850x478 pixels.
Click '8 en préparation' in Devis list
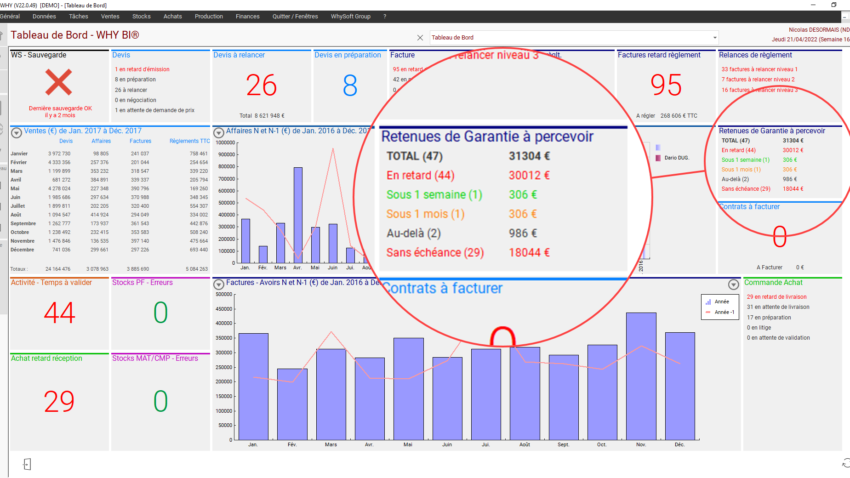click(x=135, y=80)
